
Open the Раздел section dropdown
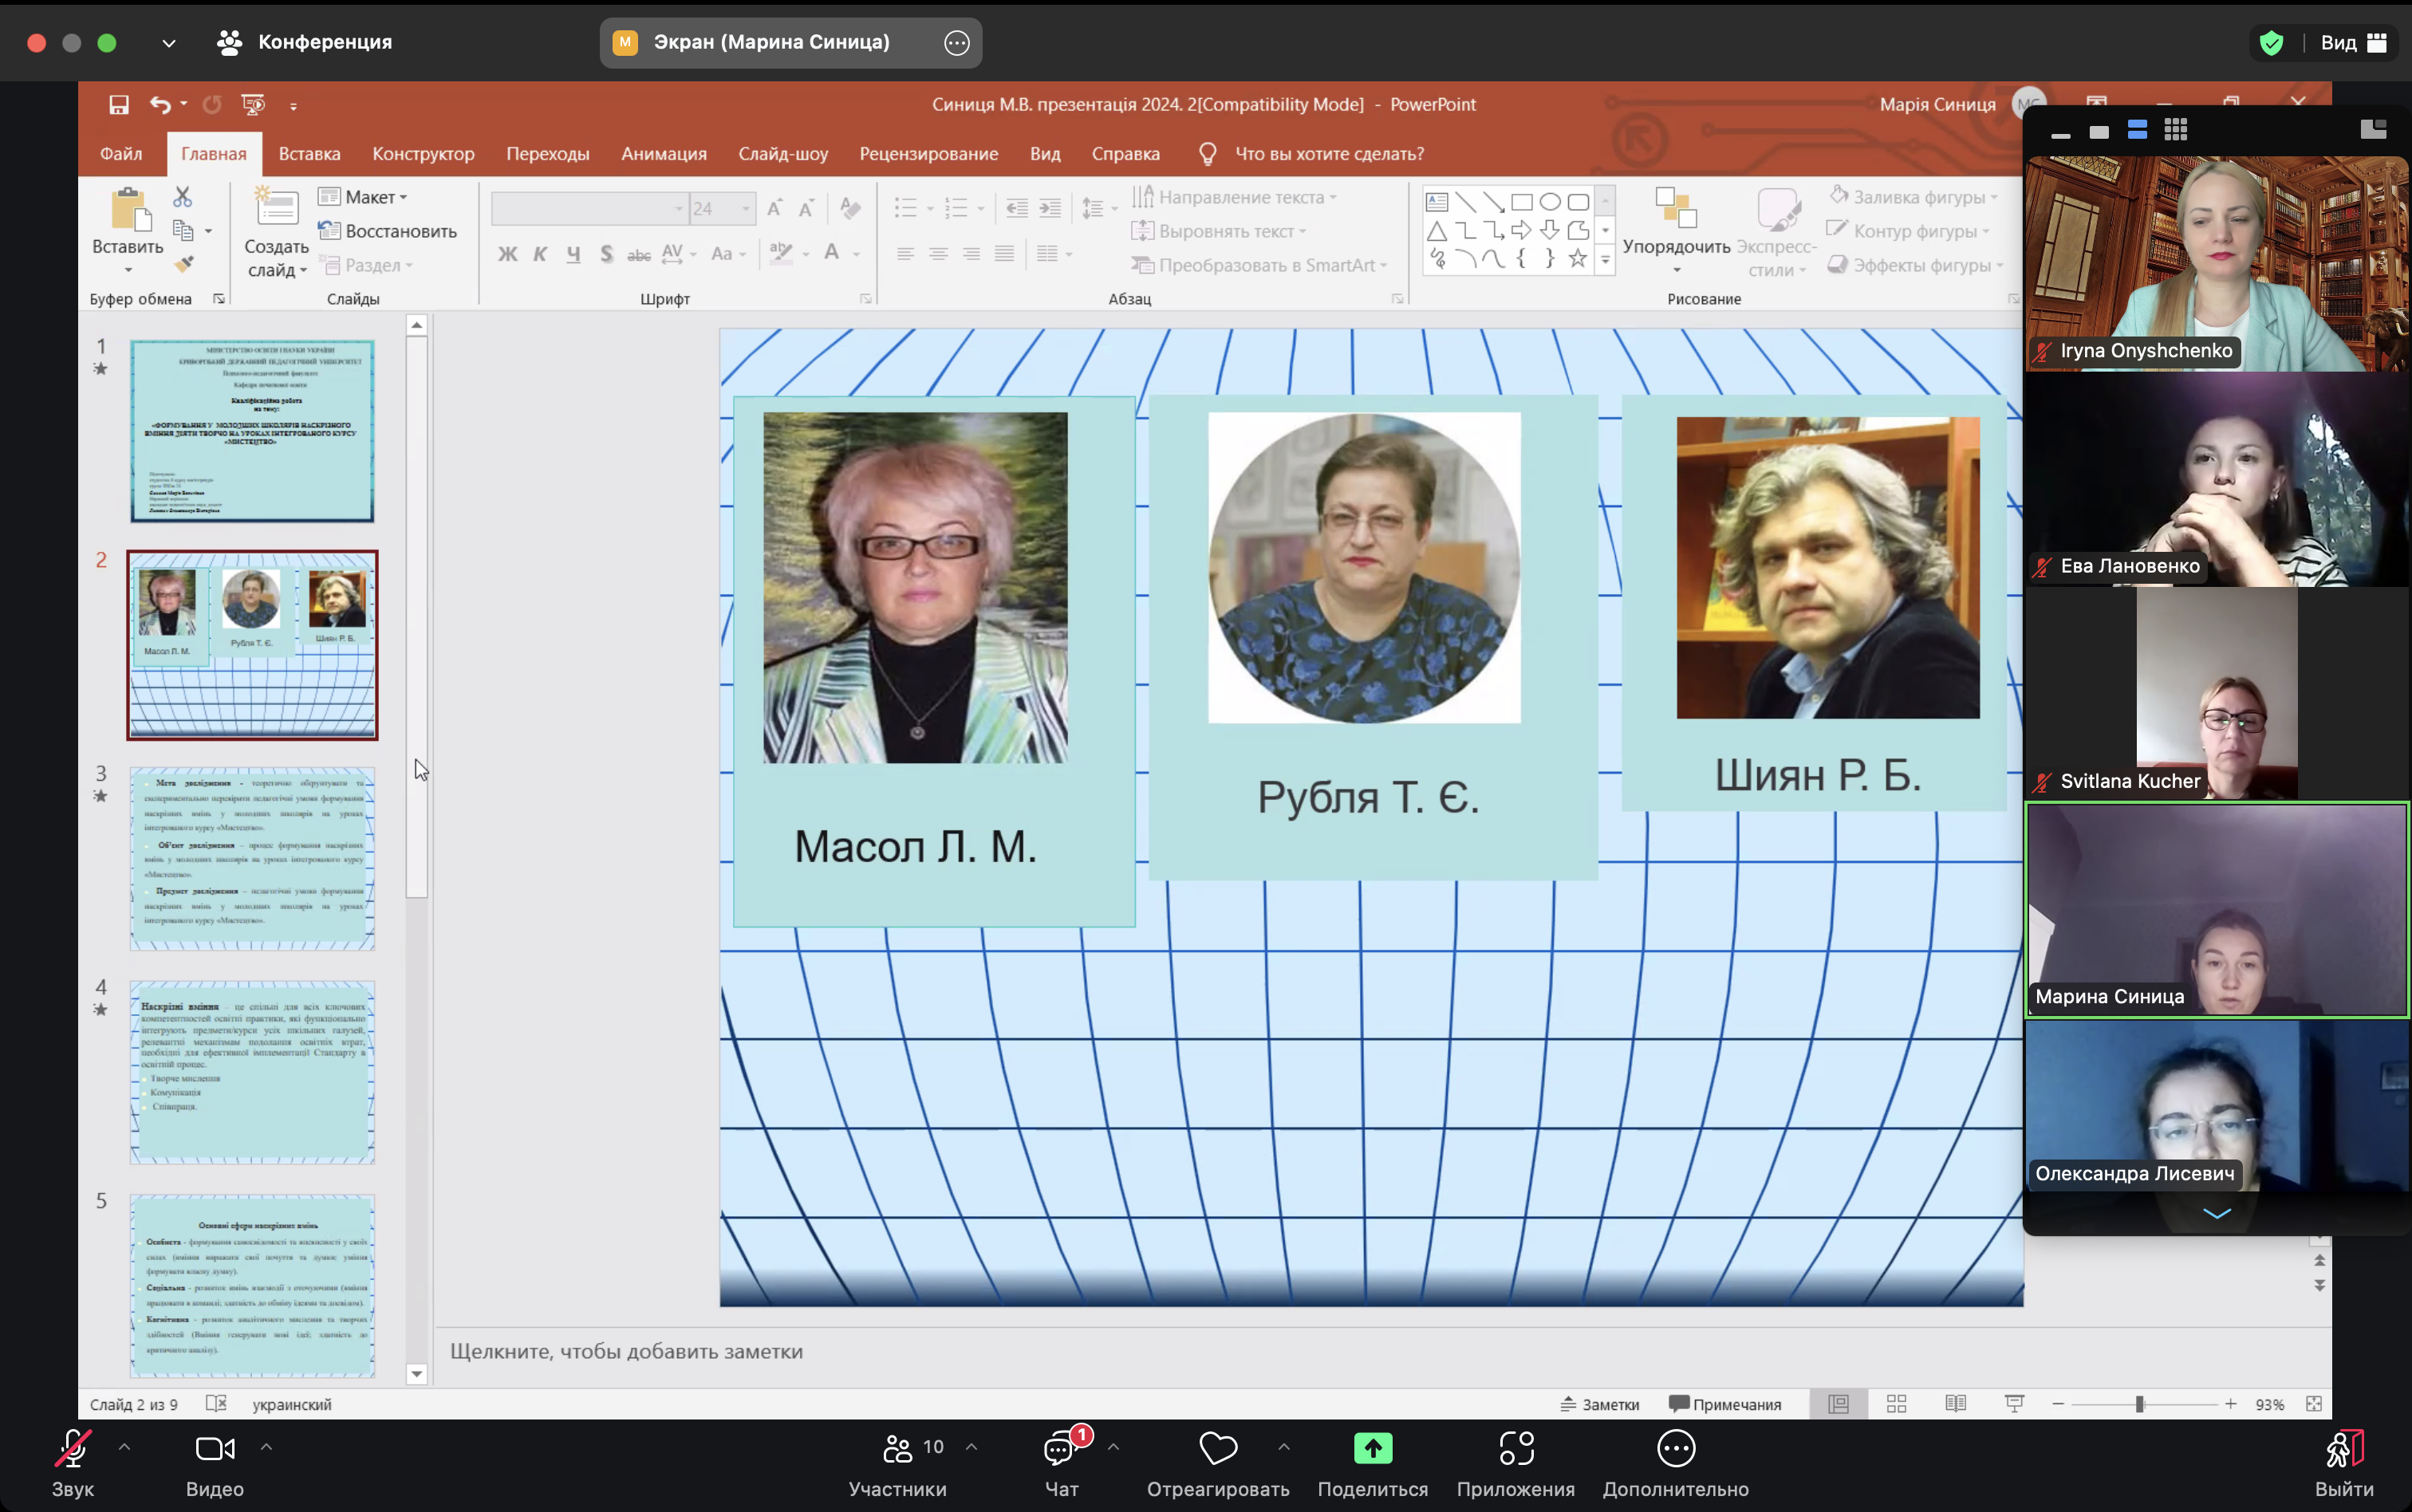pos(366,265)
